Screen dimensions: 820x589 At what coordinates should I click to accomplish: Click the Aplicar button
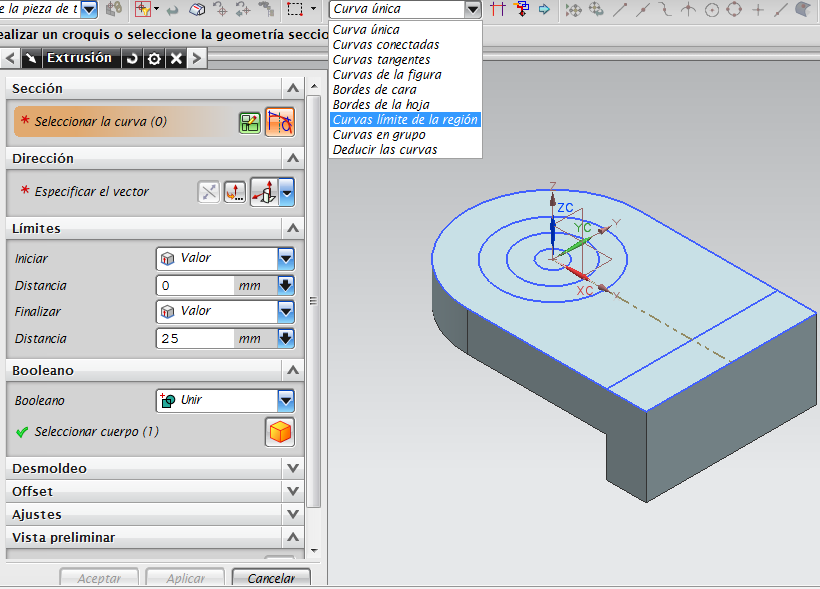[x=184, y=577]
